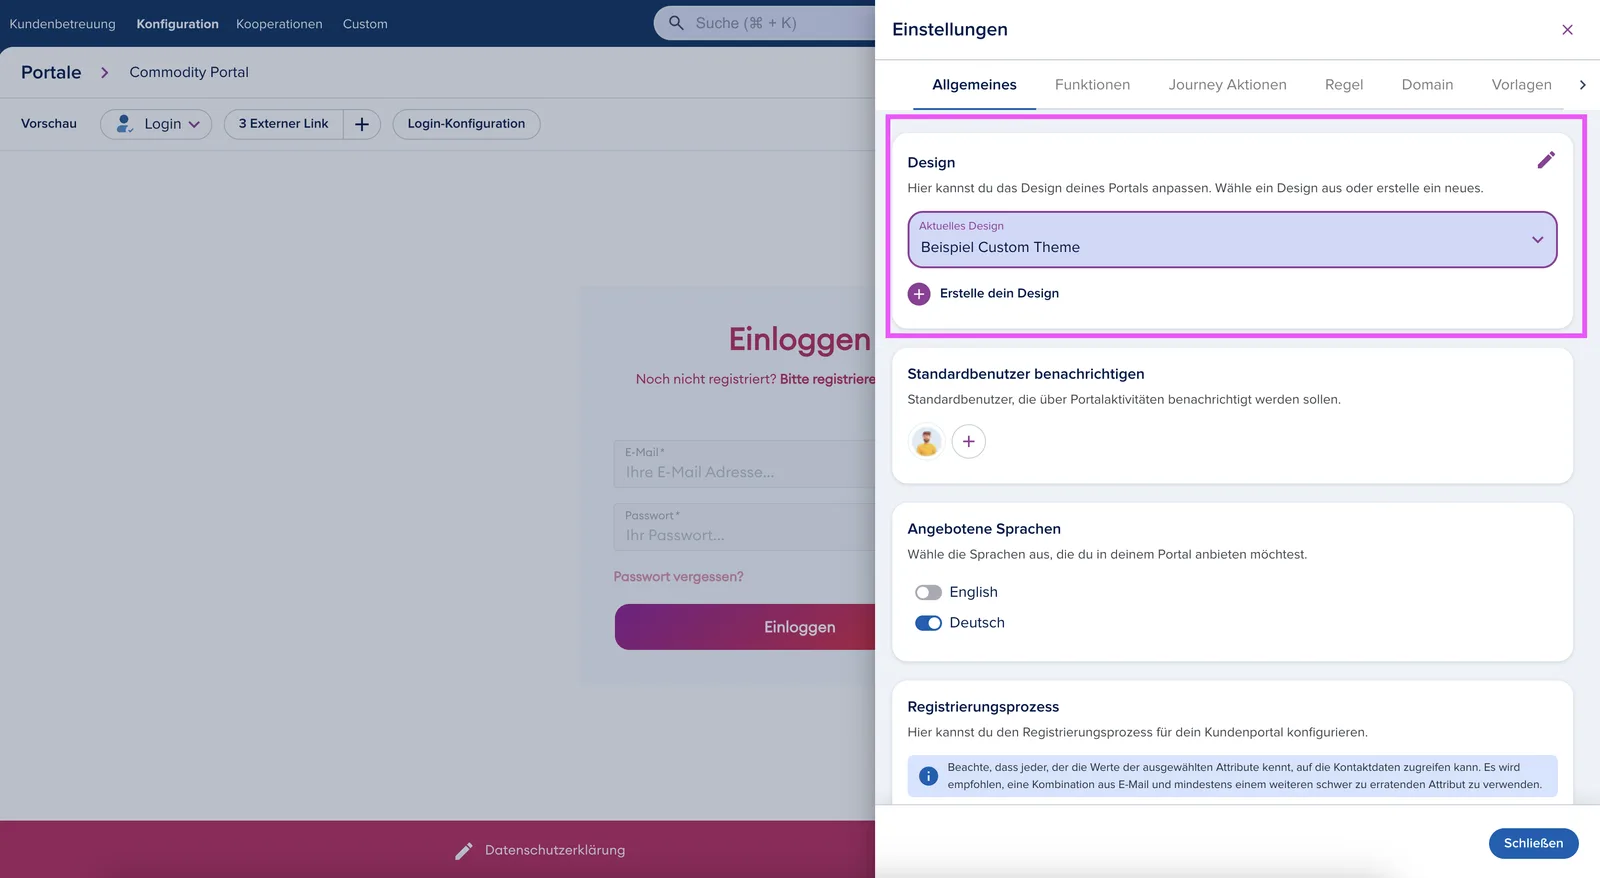
Task: Close the Einstellungen panel with the X
Action: pos(1567,30)
